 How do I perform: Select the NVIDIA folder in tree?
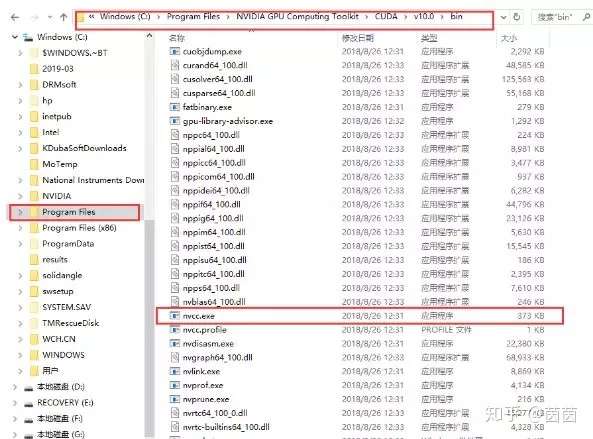57,196
